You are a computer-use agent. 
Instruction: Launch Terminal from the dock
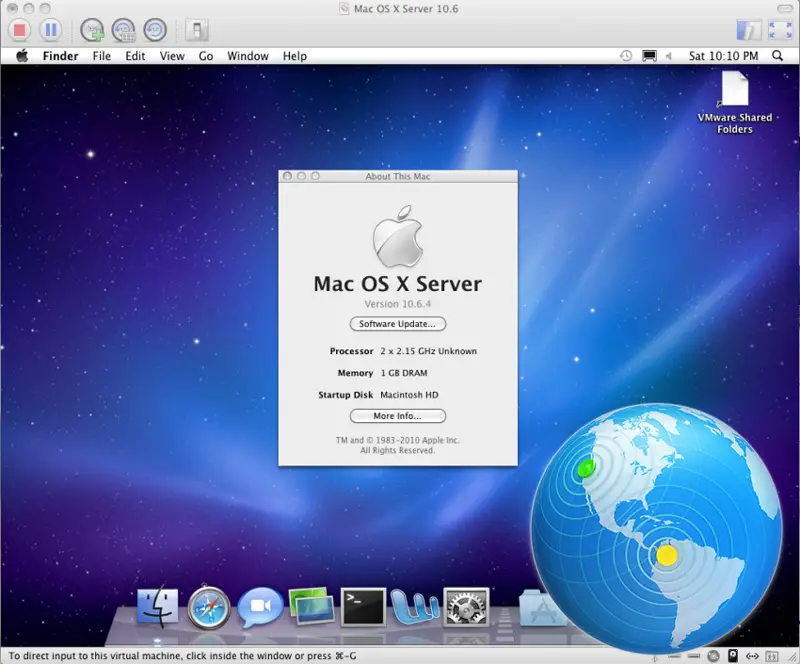(362, 607)
